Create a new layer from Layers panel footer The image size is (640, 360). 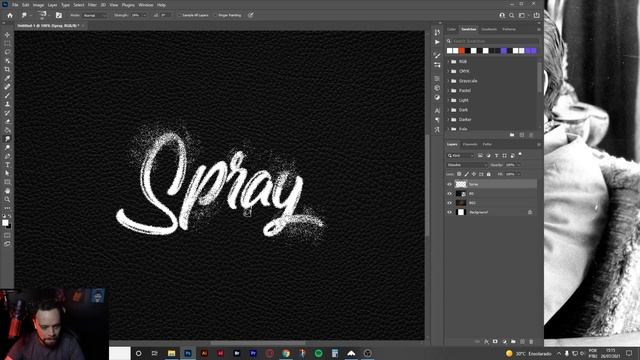(522, 342)
